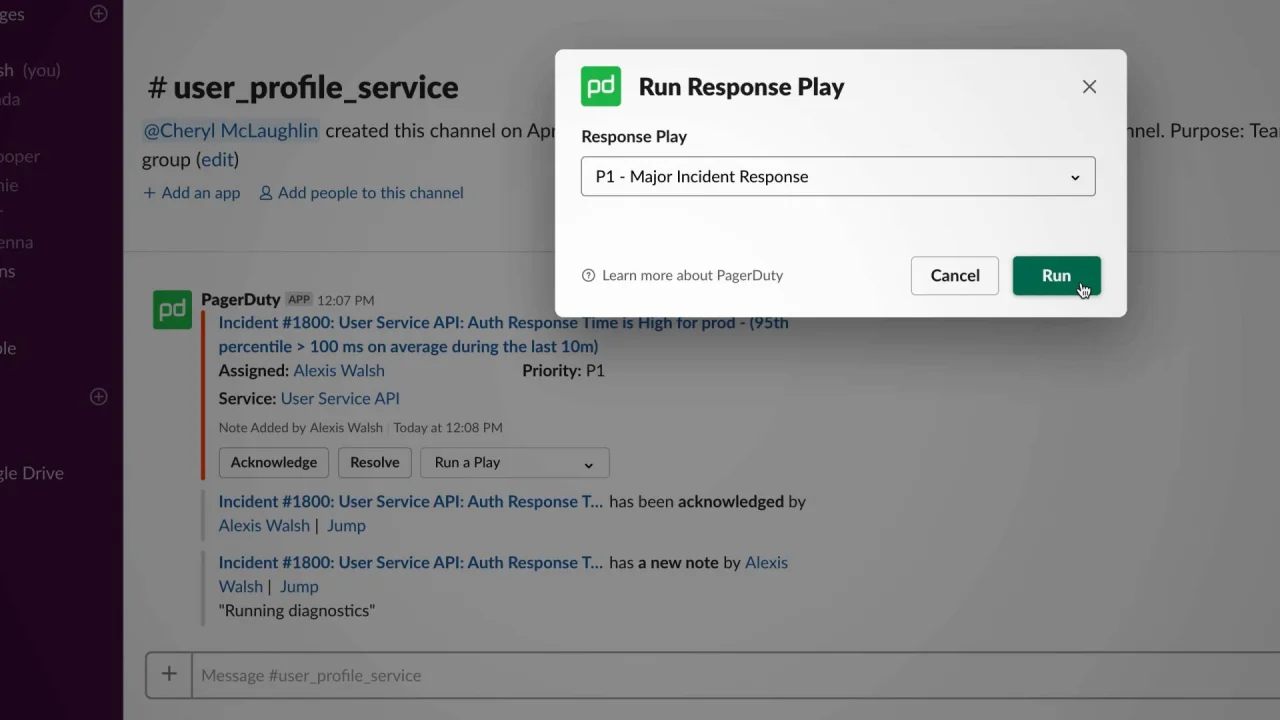Click the lower plus icon in sidebar
Image resolution: width=1280 pixels, height=720 pixels.
coord(99,396)
